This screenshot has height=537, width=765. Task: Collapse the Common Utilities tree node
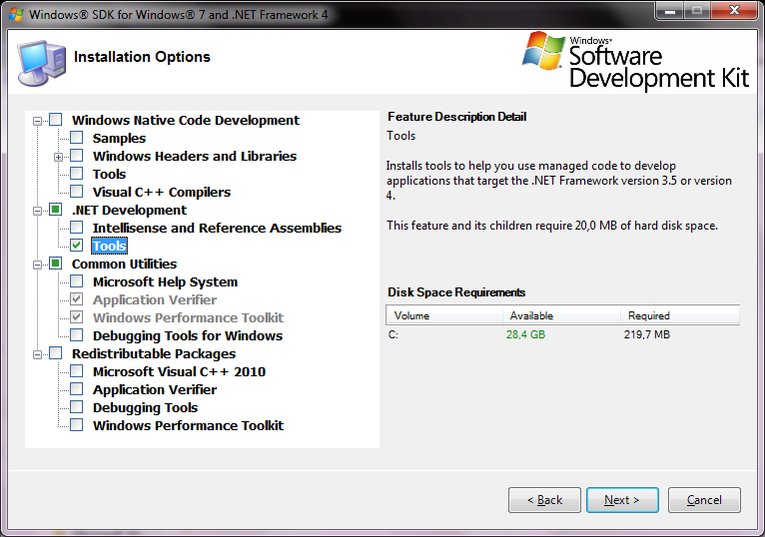37,265
